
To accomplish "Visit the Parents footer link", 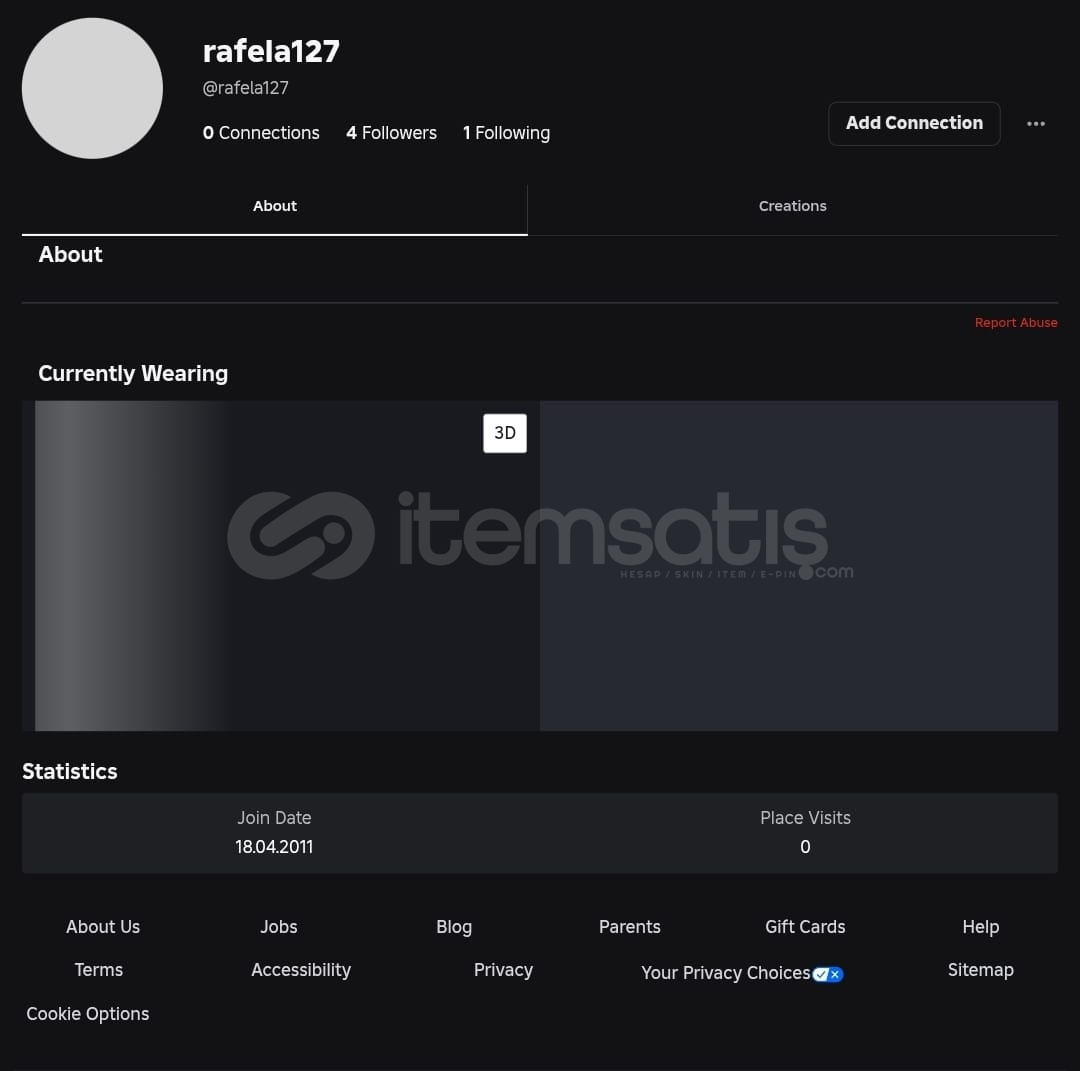I will (x=629, y=927).
